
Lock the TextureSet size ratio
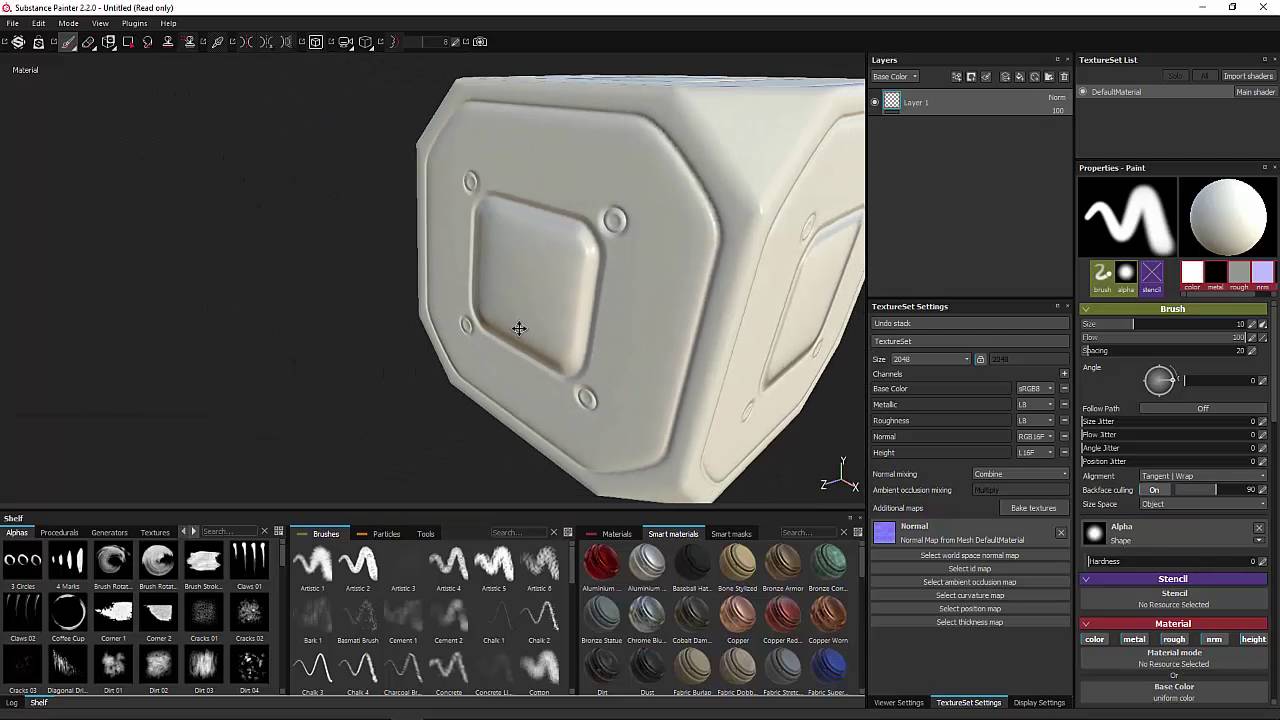click(980, 359)
